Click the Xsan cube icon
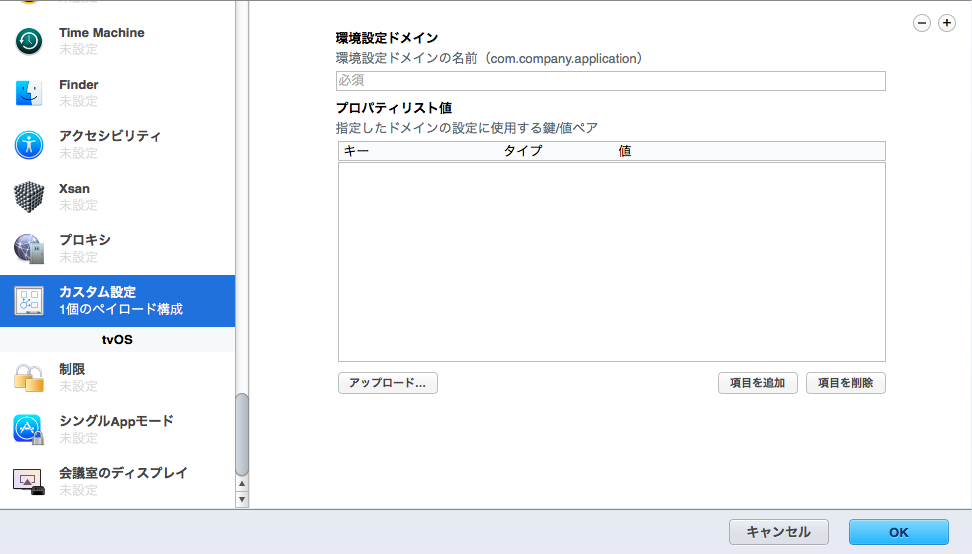Screen dimensions: 972x554 (29, 197)
